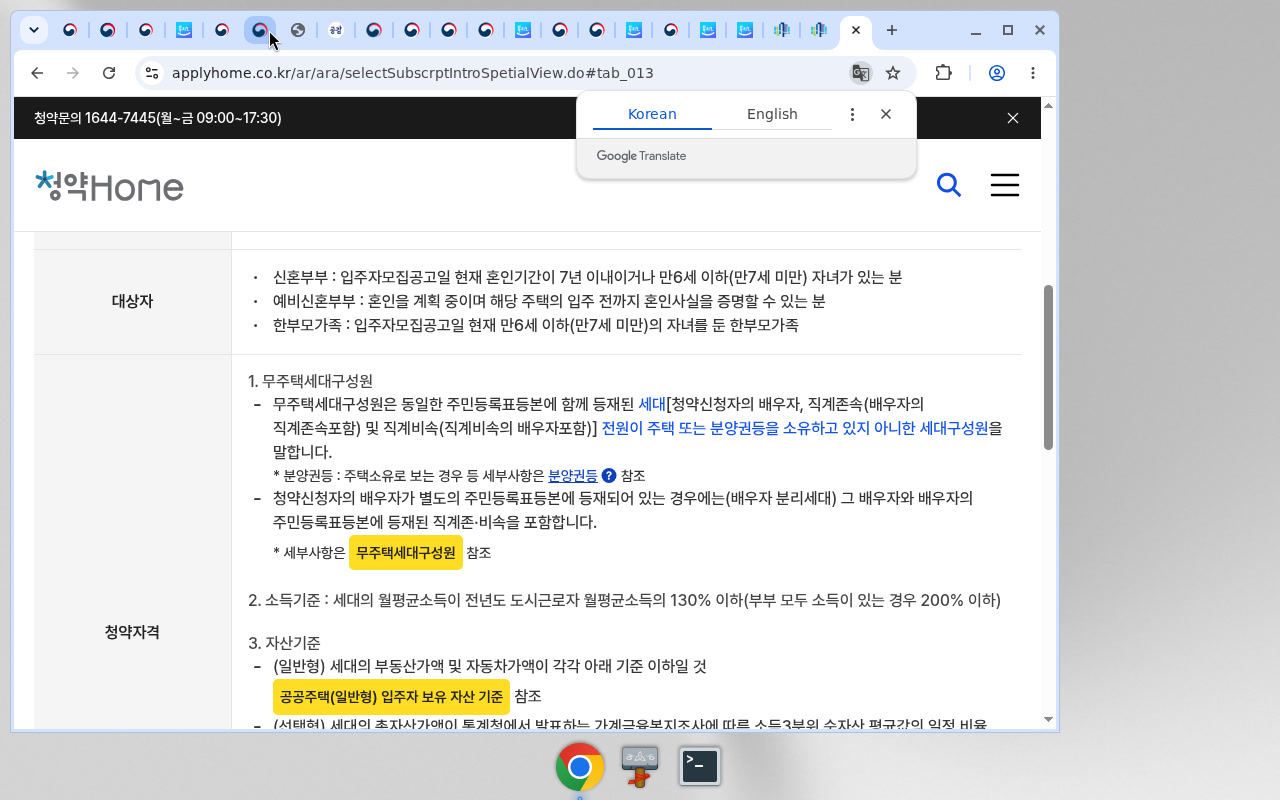Open the Terminal from the dock
This screenshot has height=800, width=1280.
[700, 766]
